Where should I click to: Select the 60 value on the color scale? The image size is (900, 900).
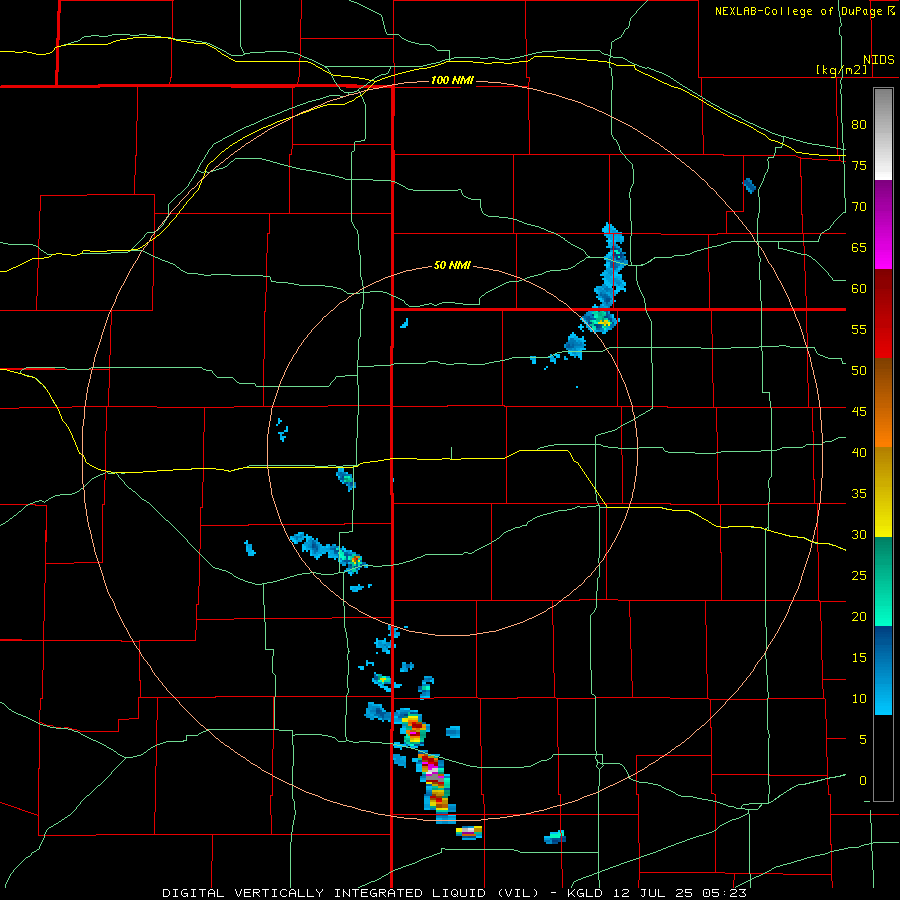coord(859,288)
